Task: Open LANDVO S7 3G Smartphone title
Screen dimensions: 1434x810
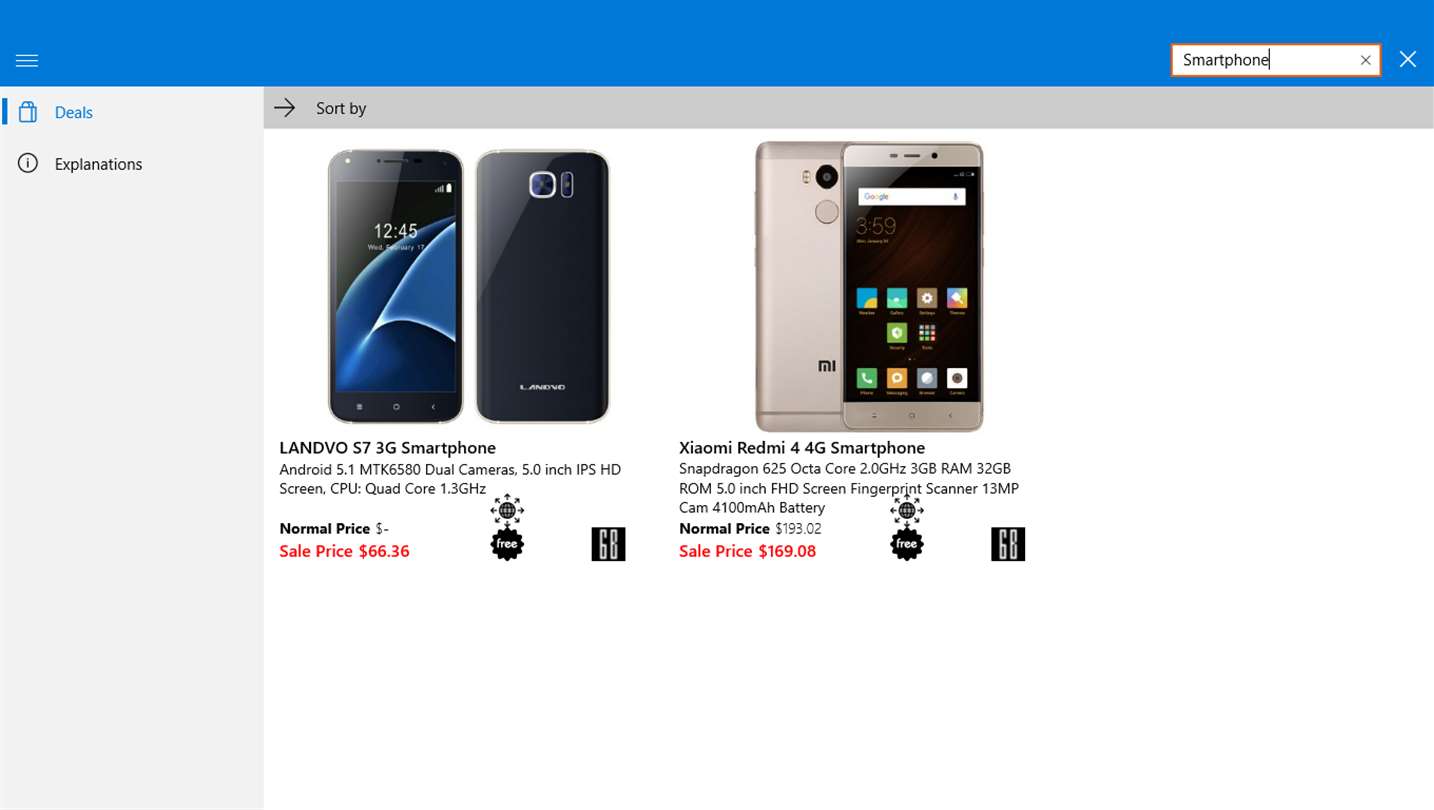Action: pos(388,448)
